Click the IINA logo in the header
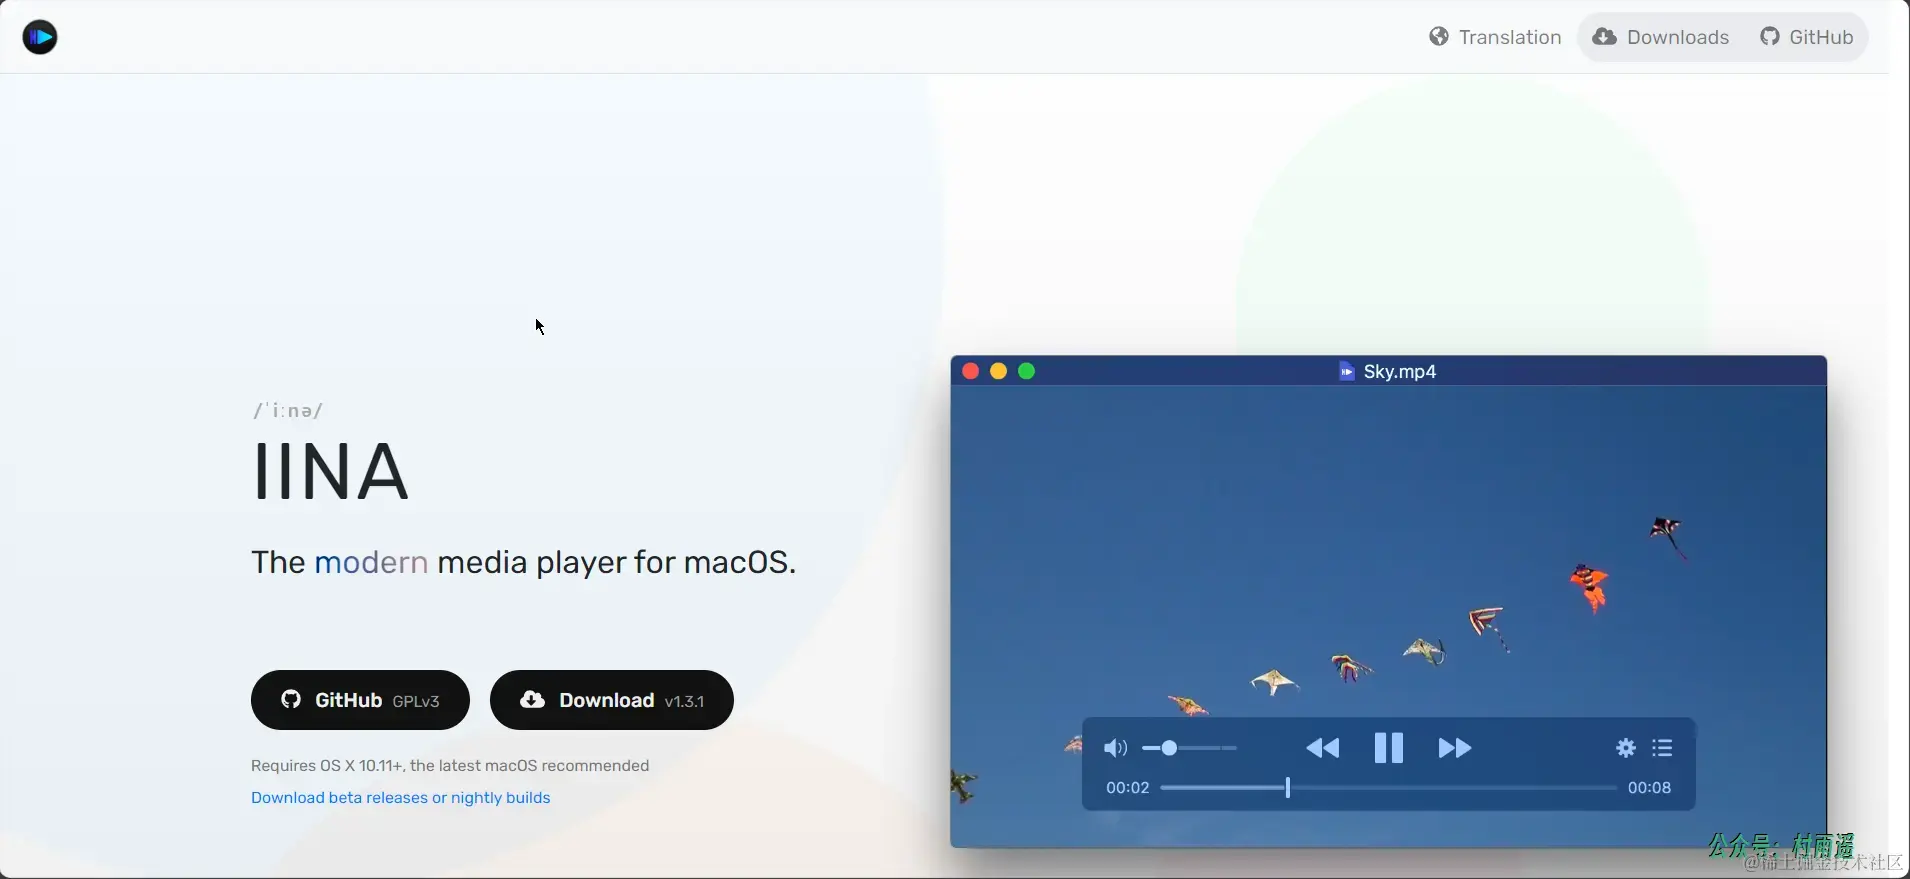1910x879 pixels. pyautogui.click(x=40, y=37)
